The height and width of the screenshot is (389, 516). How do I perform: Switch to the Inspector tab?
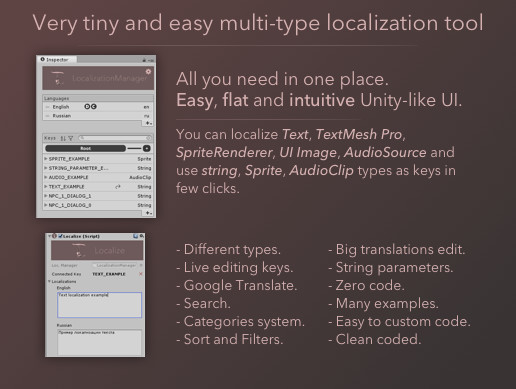(57, 59)
